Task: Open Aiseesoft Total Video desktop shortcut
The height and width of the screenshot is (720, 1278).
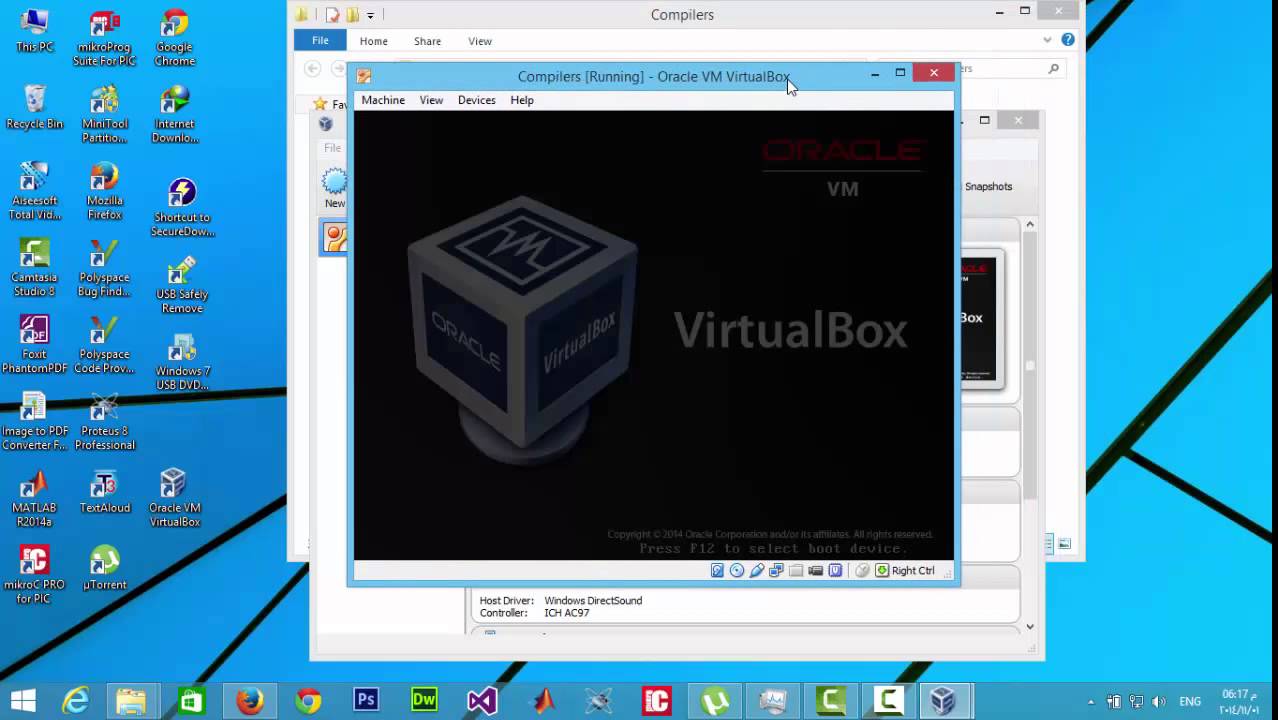Action: point(34,192)
